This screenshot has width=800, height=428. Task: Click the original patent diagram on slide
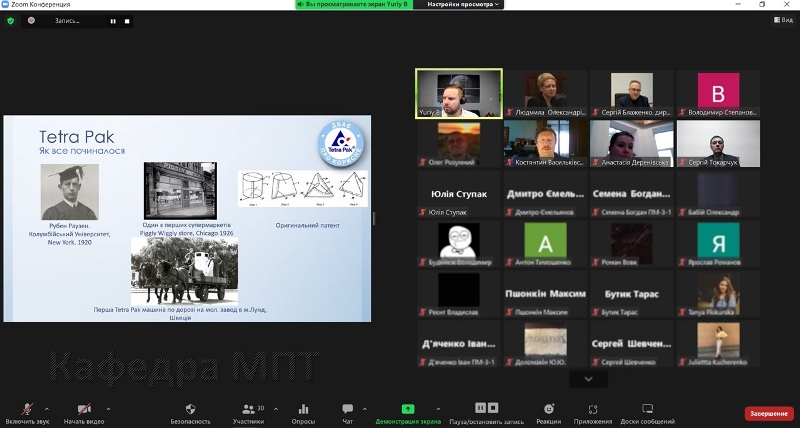pyautogui.click(x=303, y=188)
